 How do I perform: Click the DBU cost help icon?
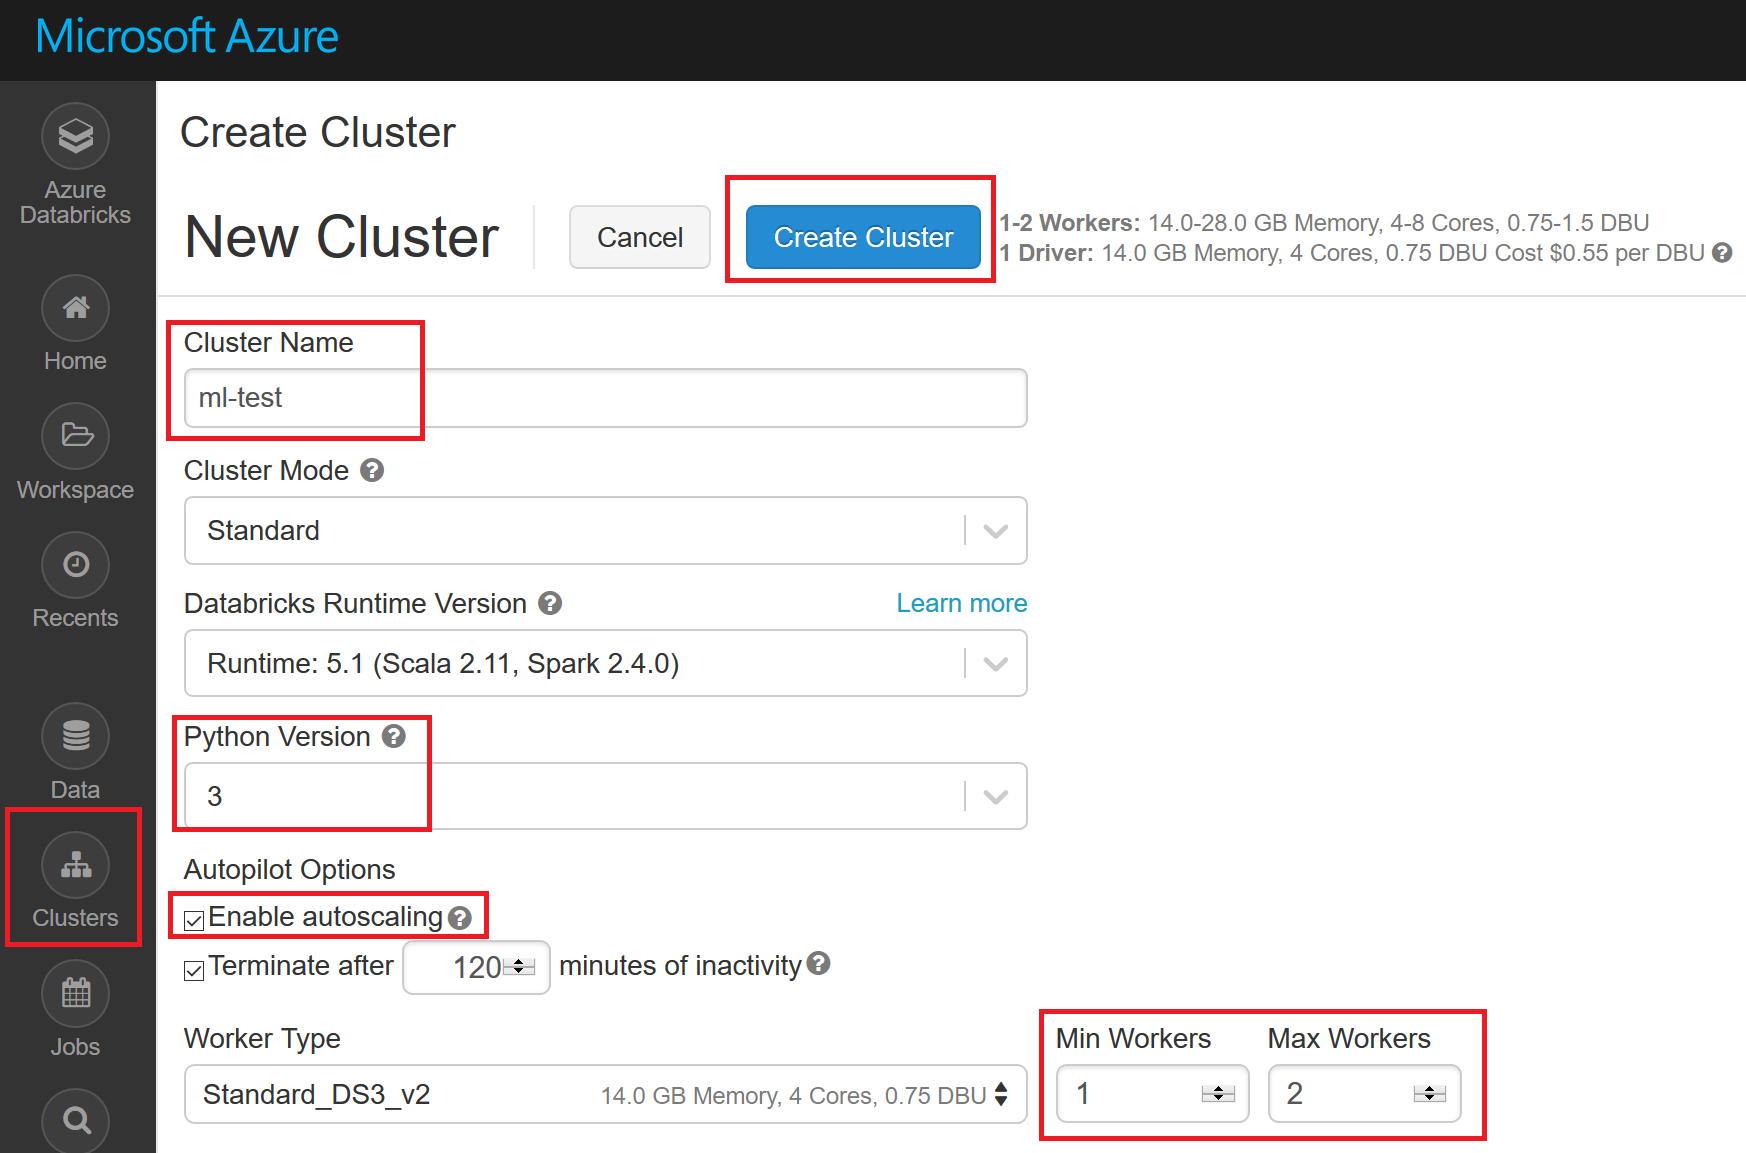pyautogui.click(x=1722, y=253)
